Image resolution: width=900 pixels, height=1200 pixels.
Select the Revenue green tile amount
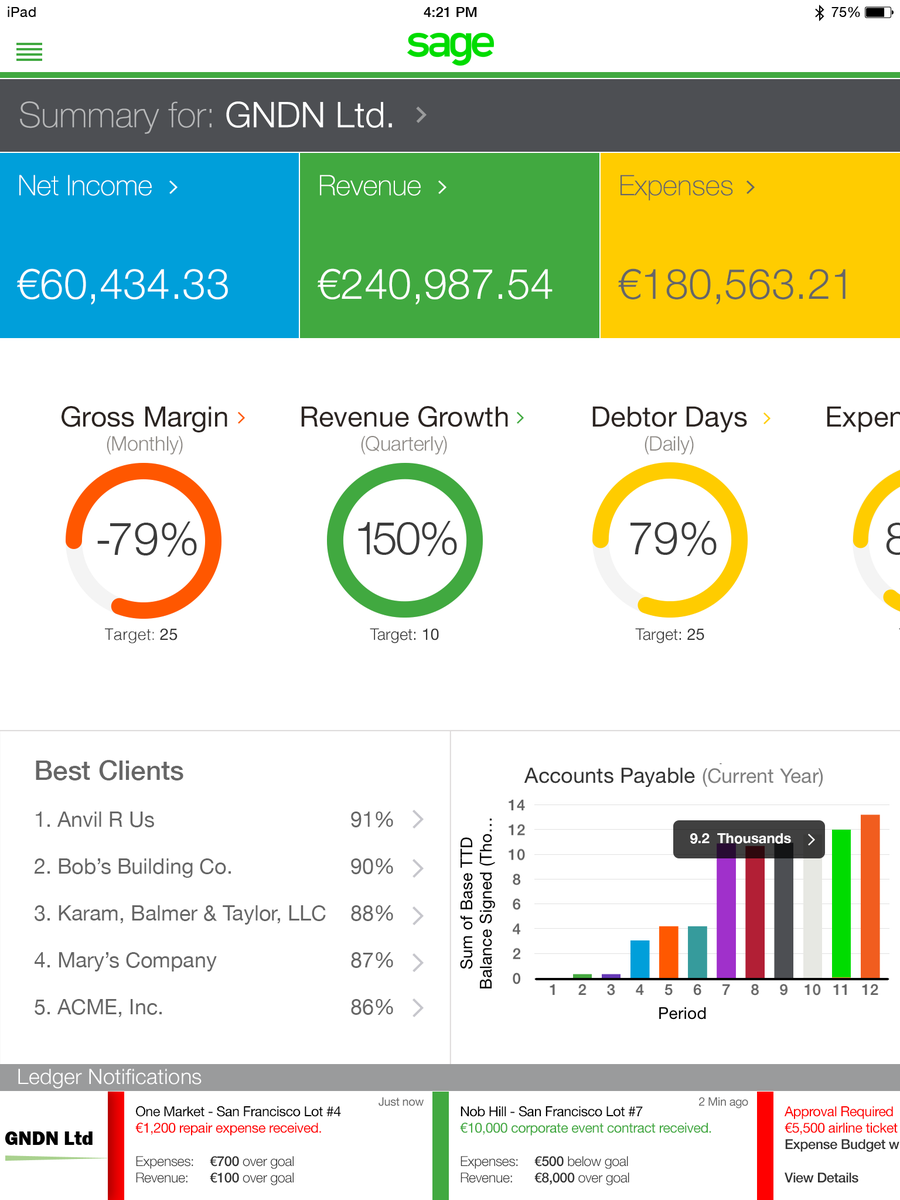click(435, 285)
